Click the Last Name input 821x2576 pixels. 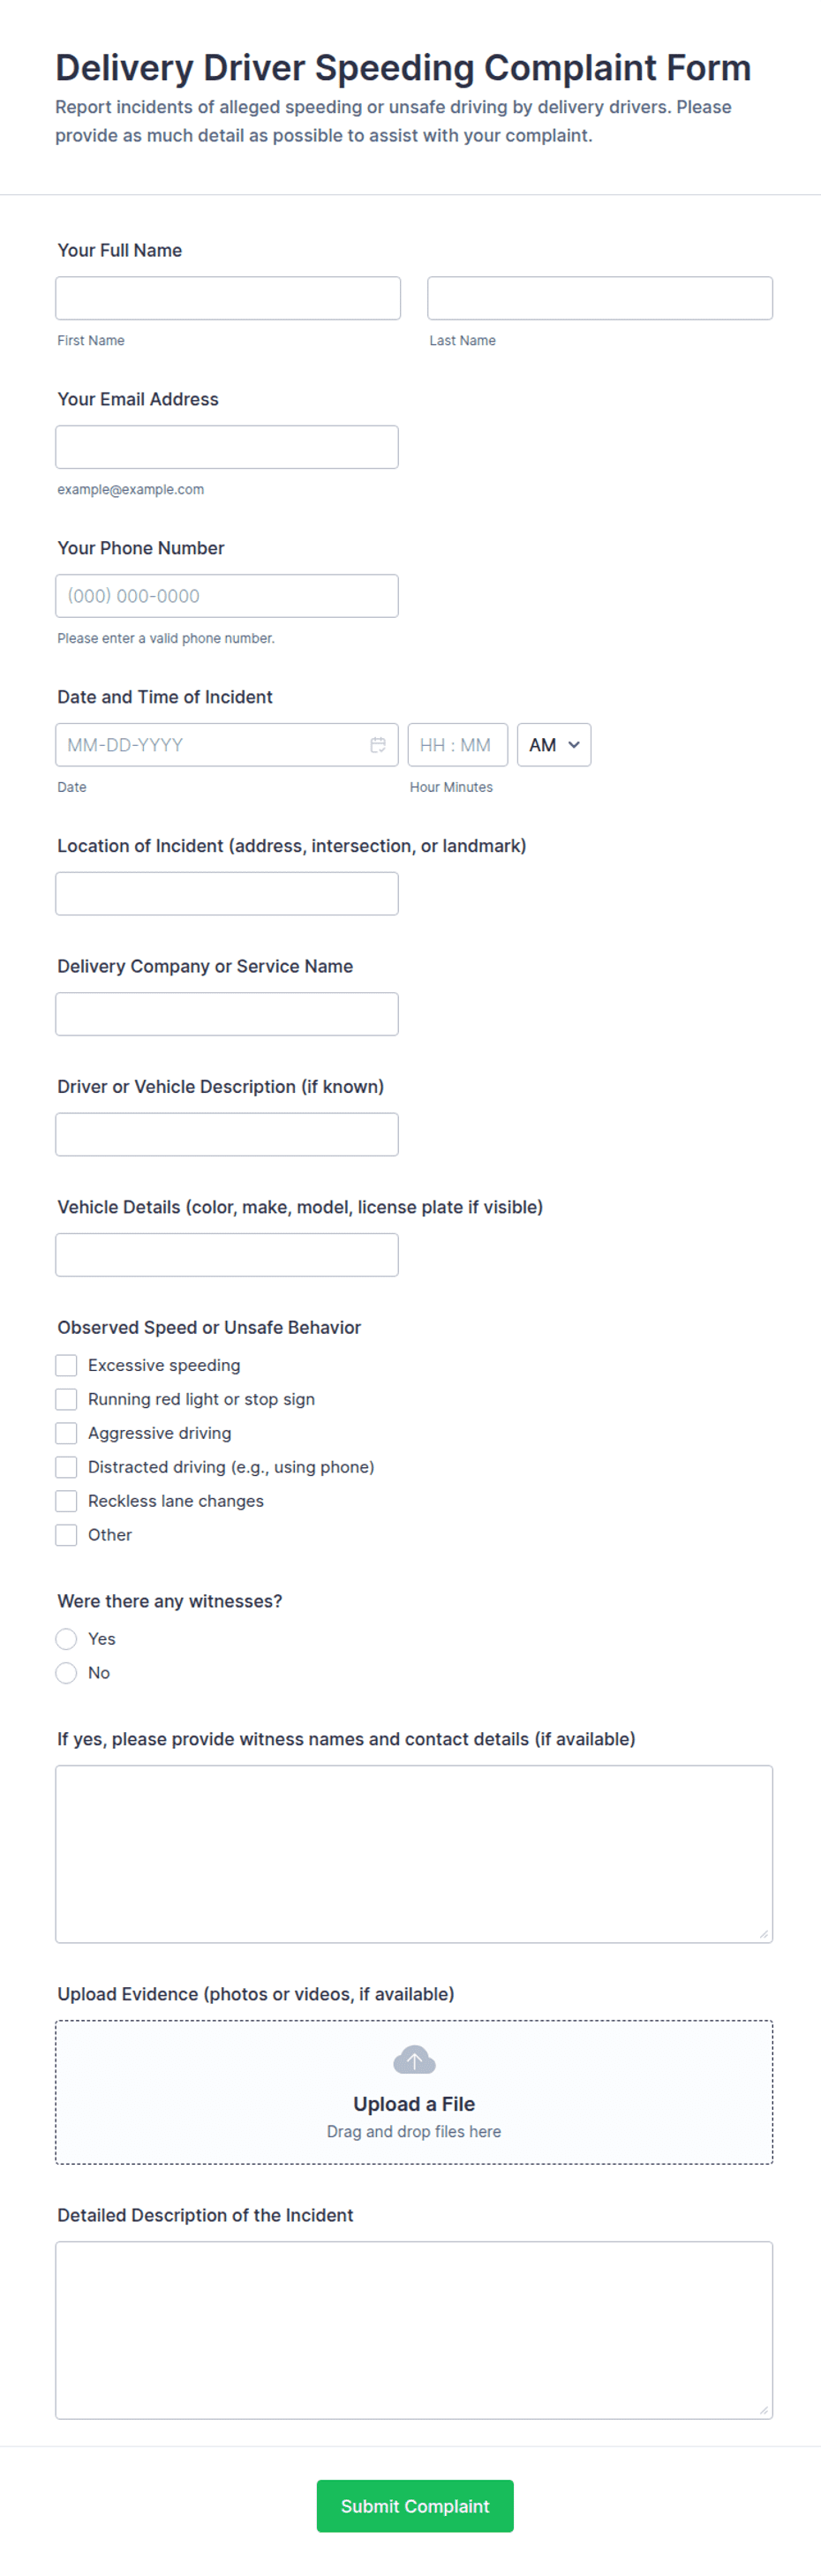pyautogui.click(x=600, y=299)
